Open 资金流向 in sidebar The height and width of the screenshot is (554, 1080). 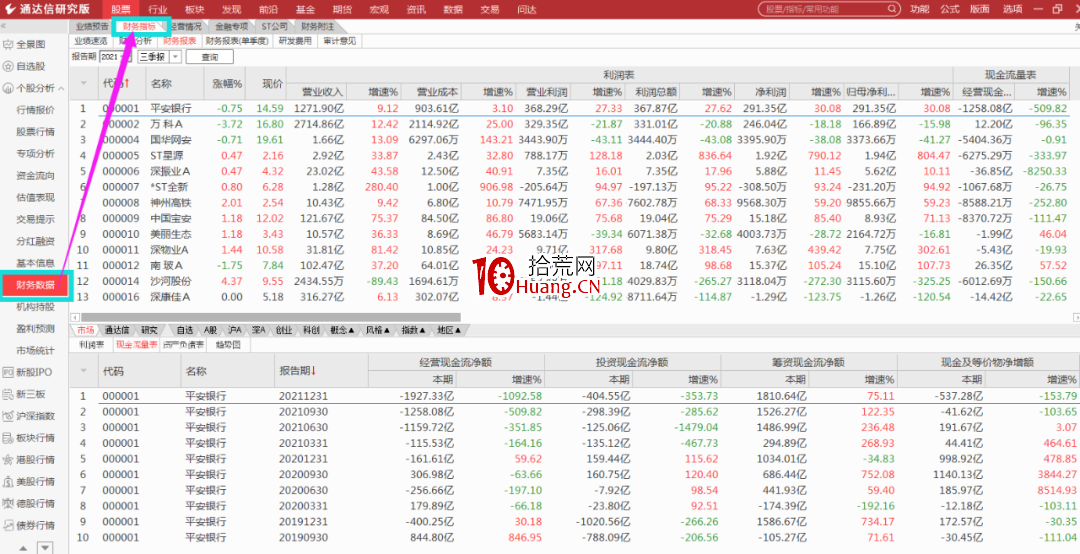[x=35, y=176]
